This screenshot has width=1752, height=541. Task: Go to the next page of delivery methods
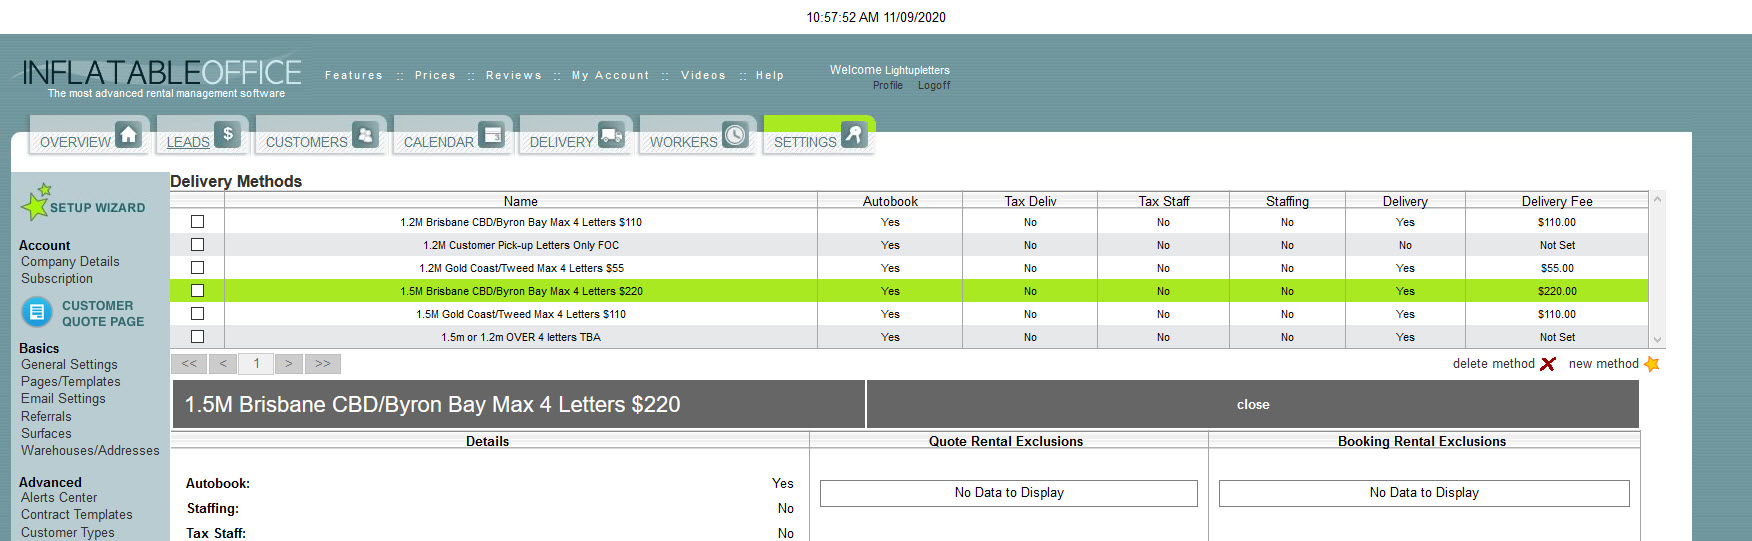pyautogui.click(x=288, y=364)
